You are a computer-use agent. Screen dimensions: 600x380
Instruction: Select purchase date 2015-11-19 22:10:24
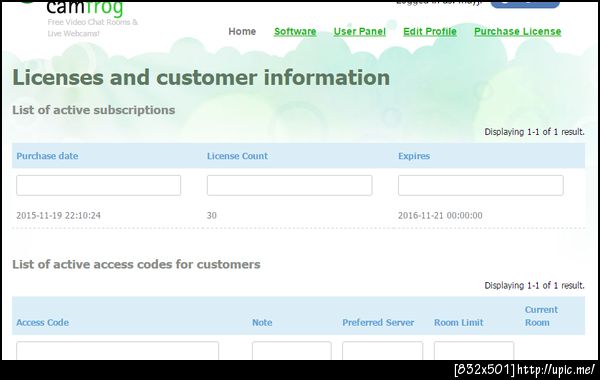click(59, 215)
